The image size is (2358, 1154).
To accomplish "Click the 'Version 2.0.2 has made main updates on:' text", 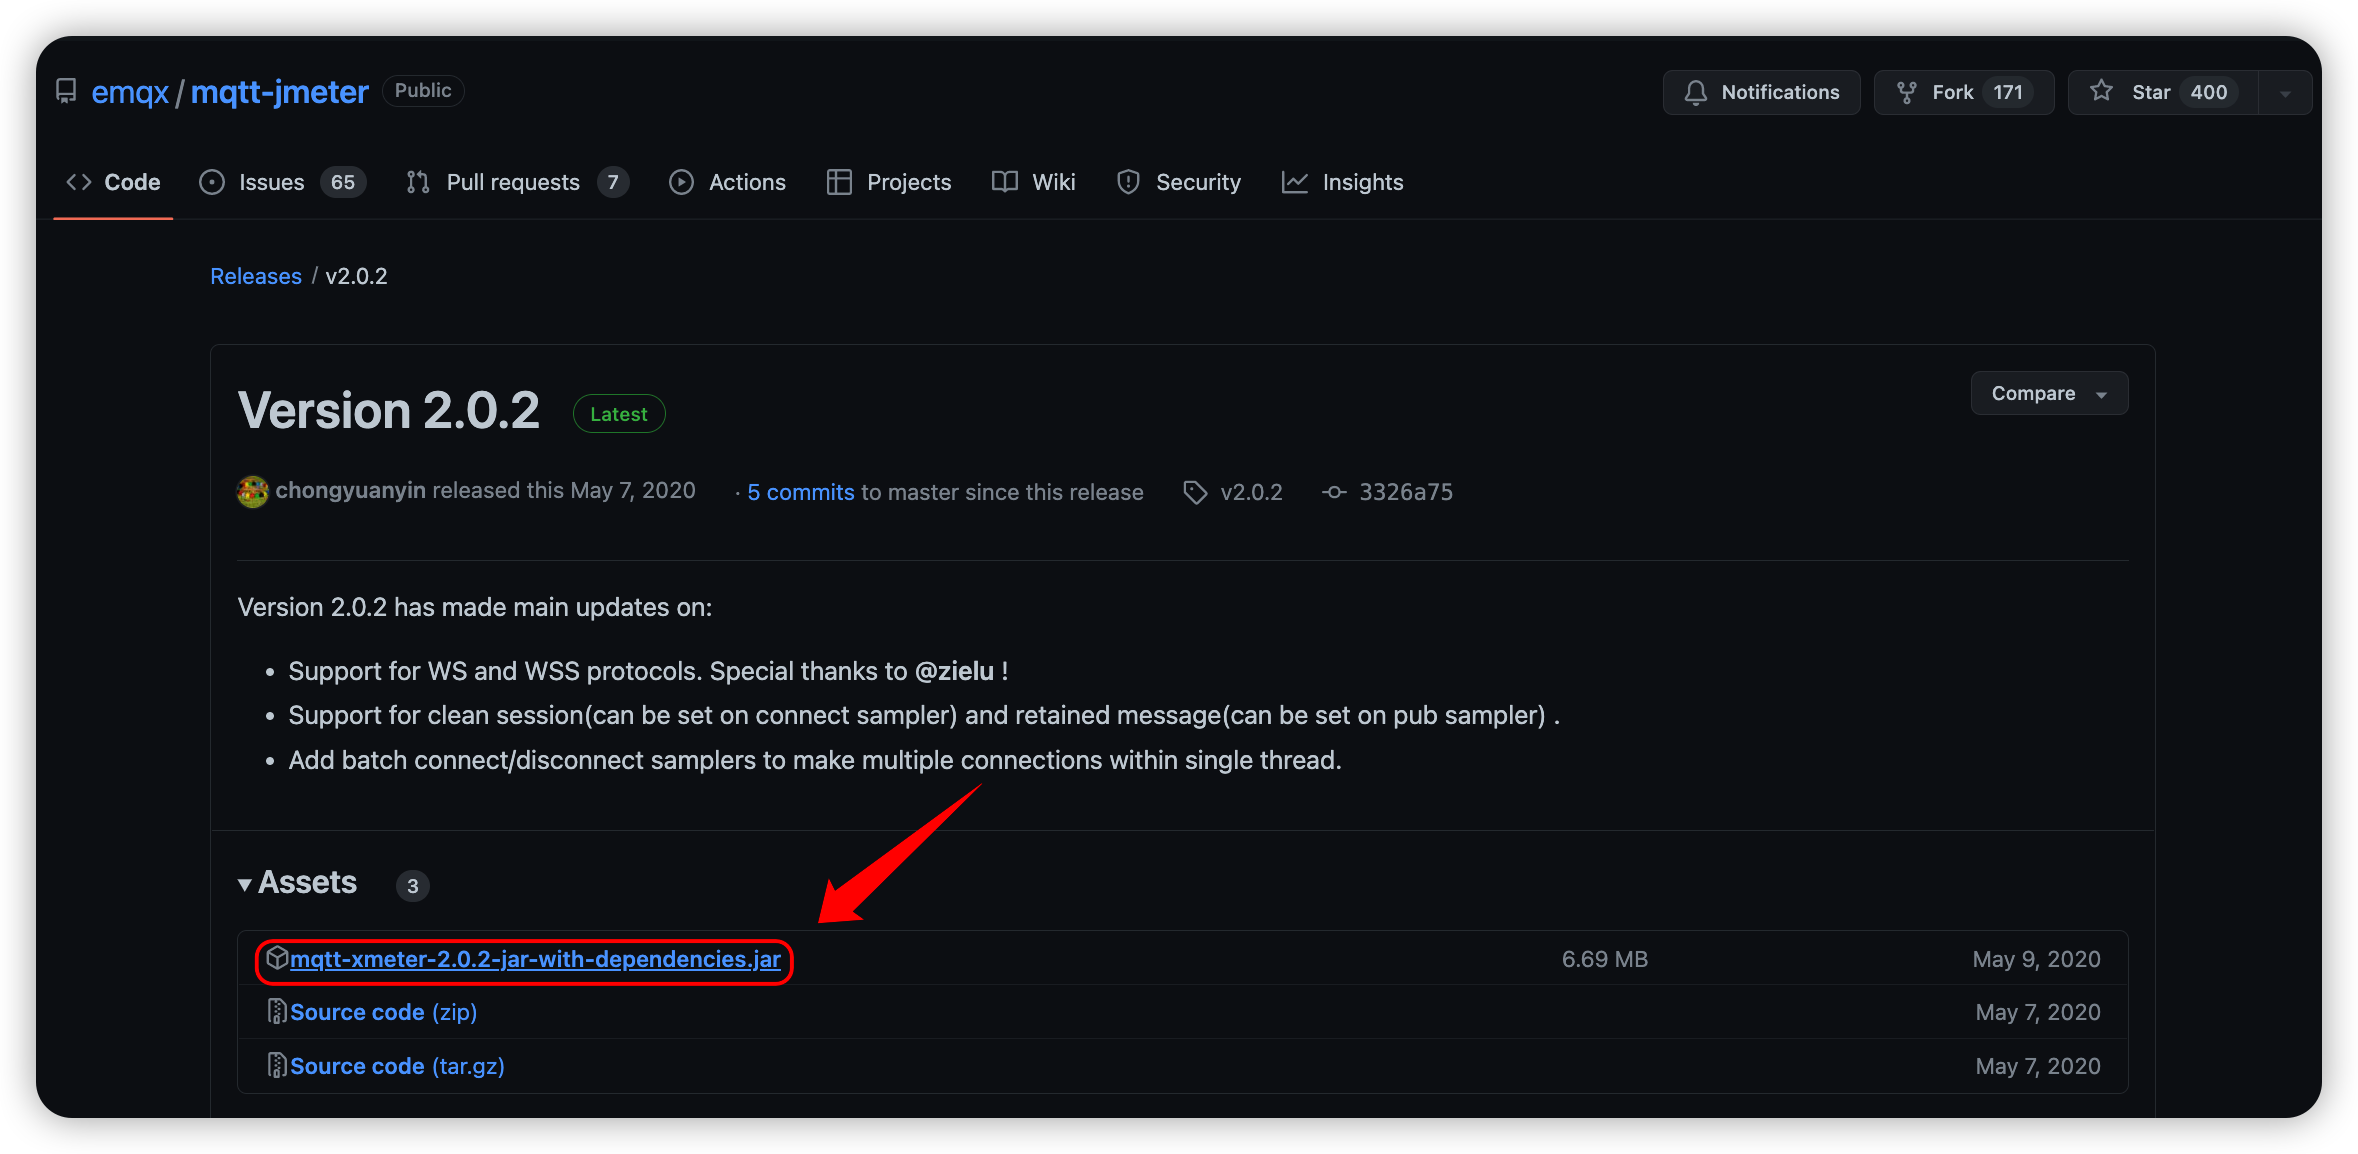I will click(x=475, y=607).
